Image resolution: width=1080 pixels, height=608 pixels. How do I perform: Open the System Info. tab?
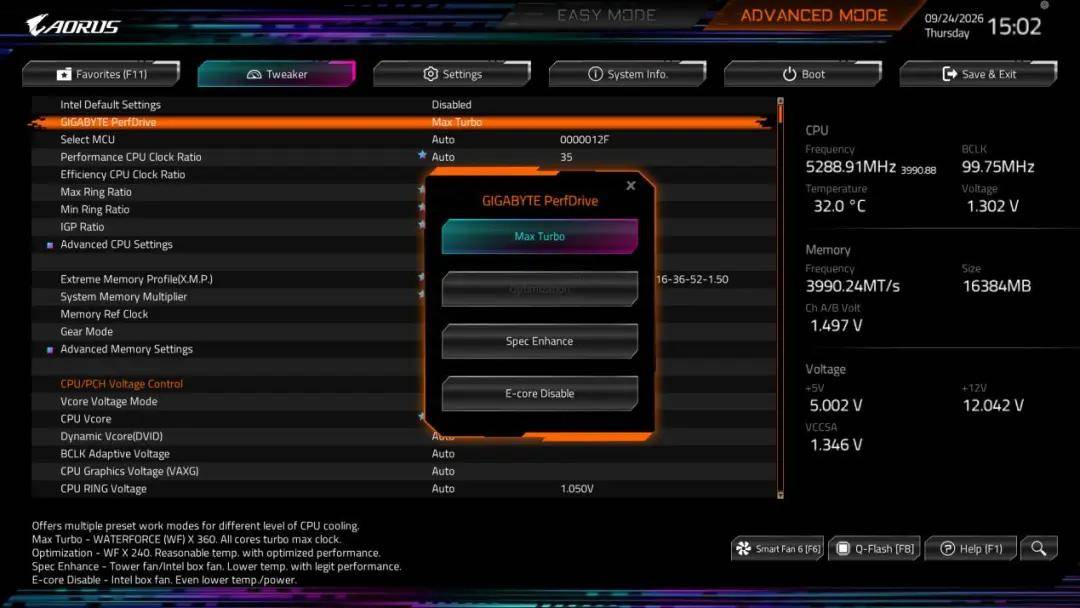coord(627,74)
